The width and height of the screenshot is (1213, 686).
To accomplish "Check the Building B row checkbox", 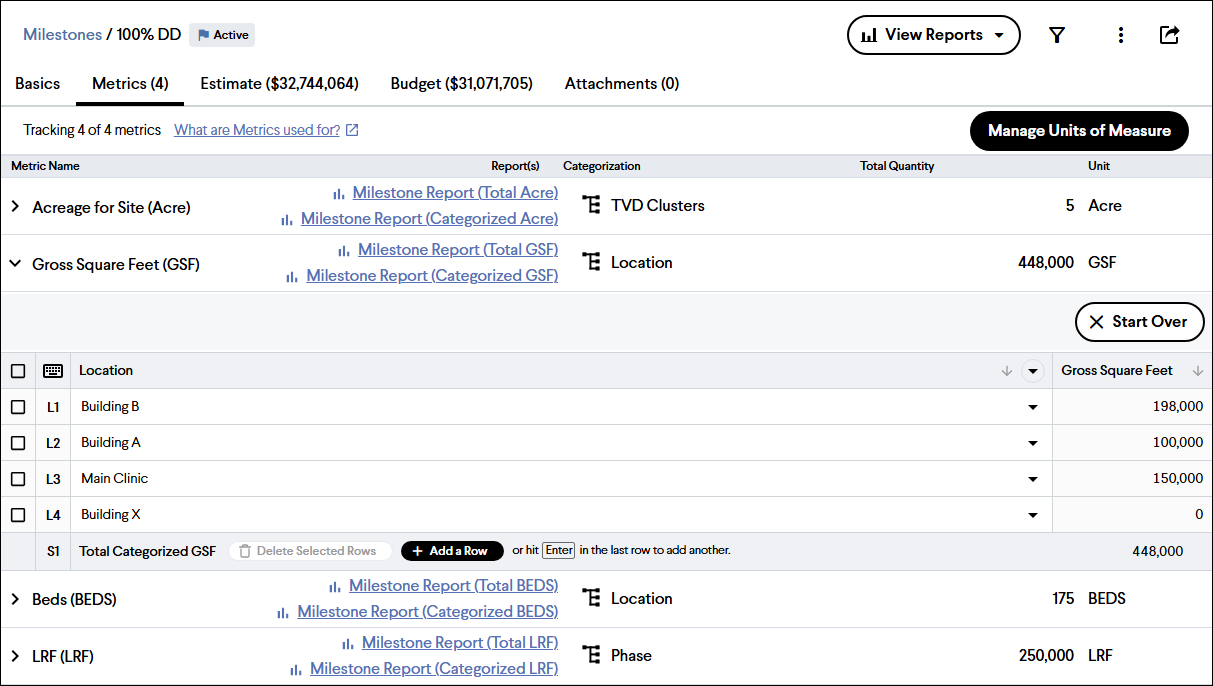I will tap(18, 407).
